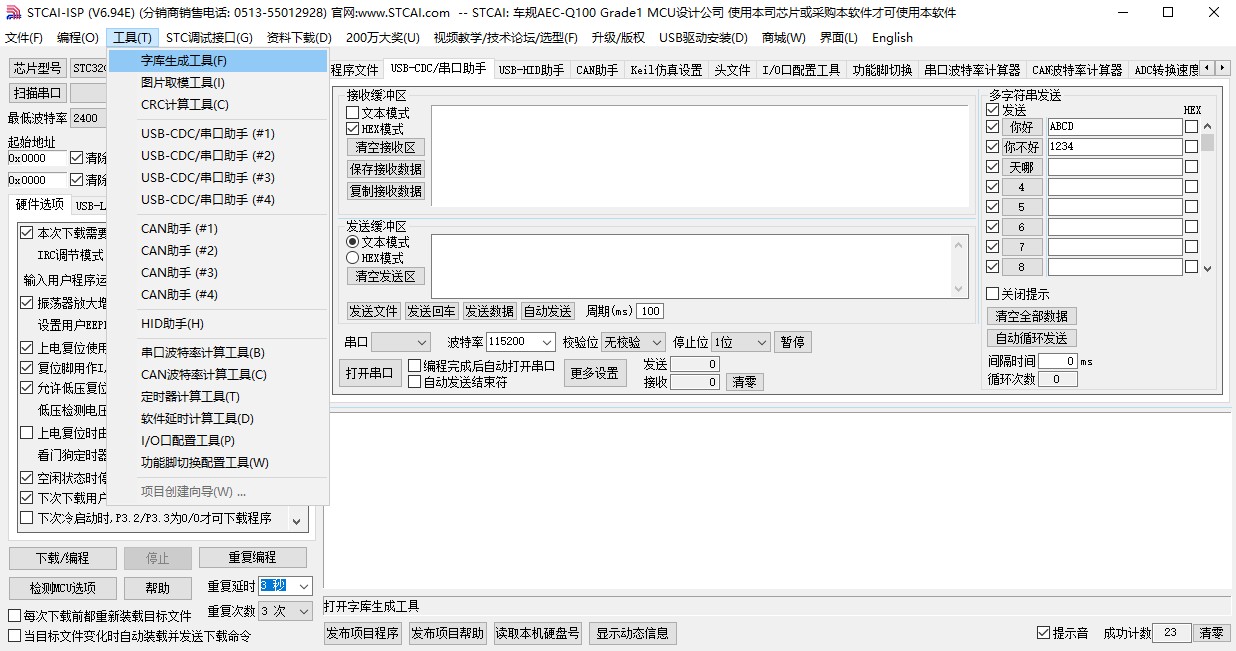Open 串口波特率计算工具(B) menu entry
The height and width of the screenshot is (651, 1236).
coord(219,353)
